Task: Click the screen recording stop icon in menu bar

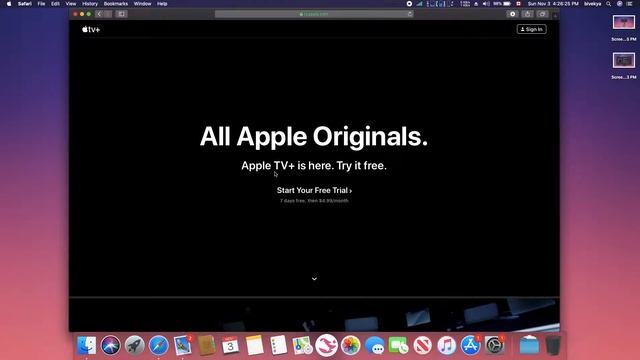Action: (x=409, y=4)
